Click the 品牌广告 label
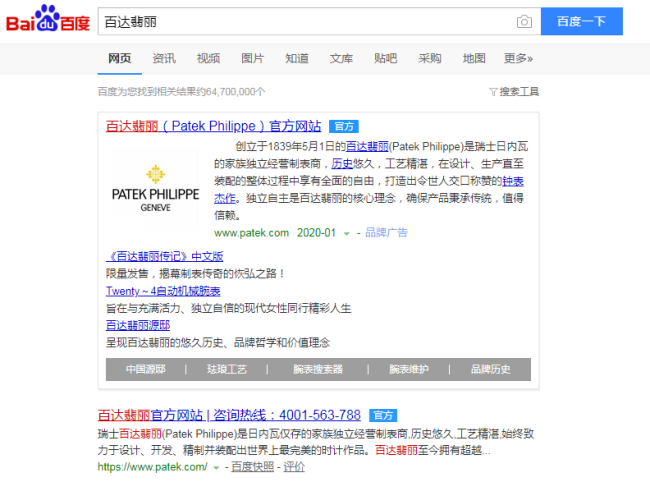 tap(386, 233)
